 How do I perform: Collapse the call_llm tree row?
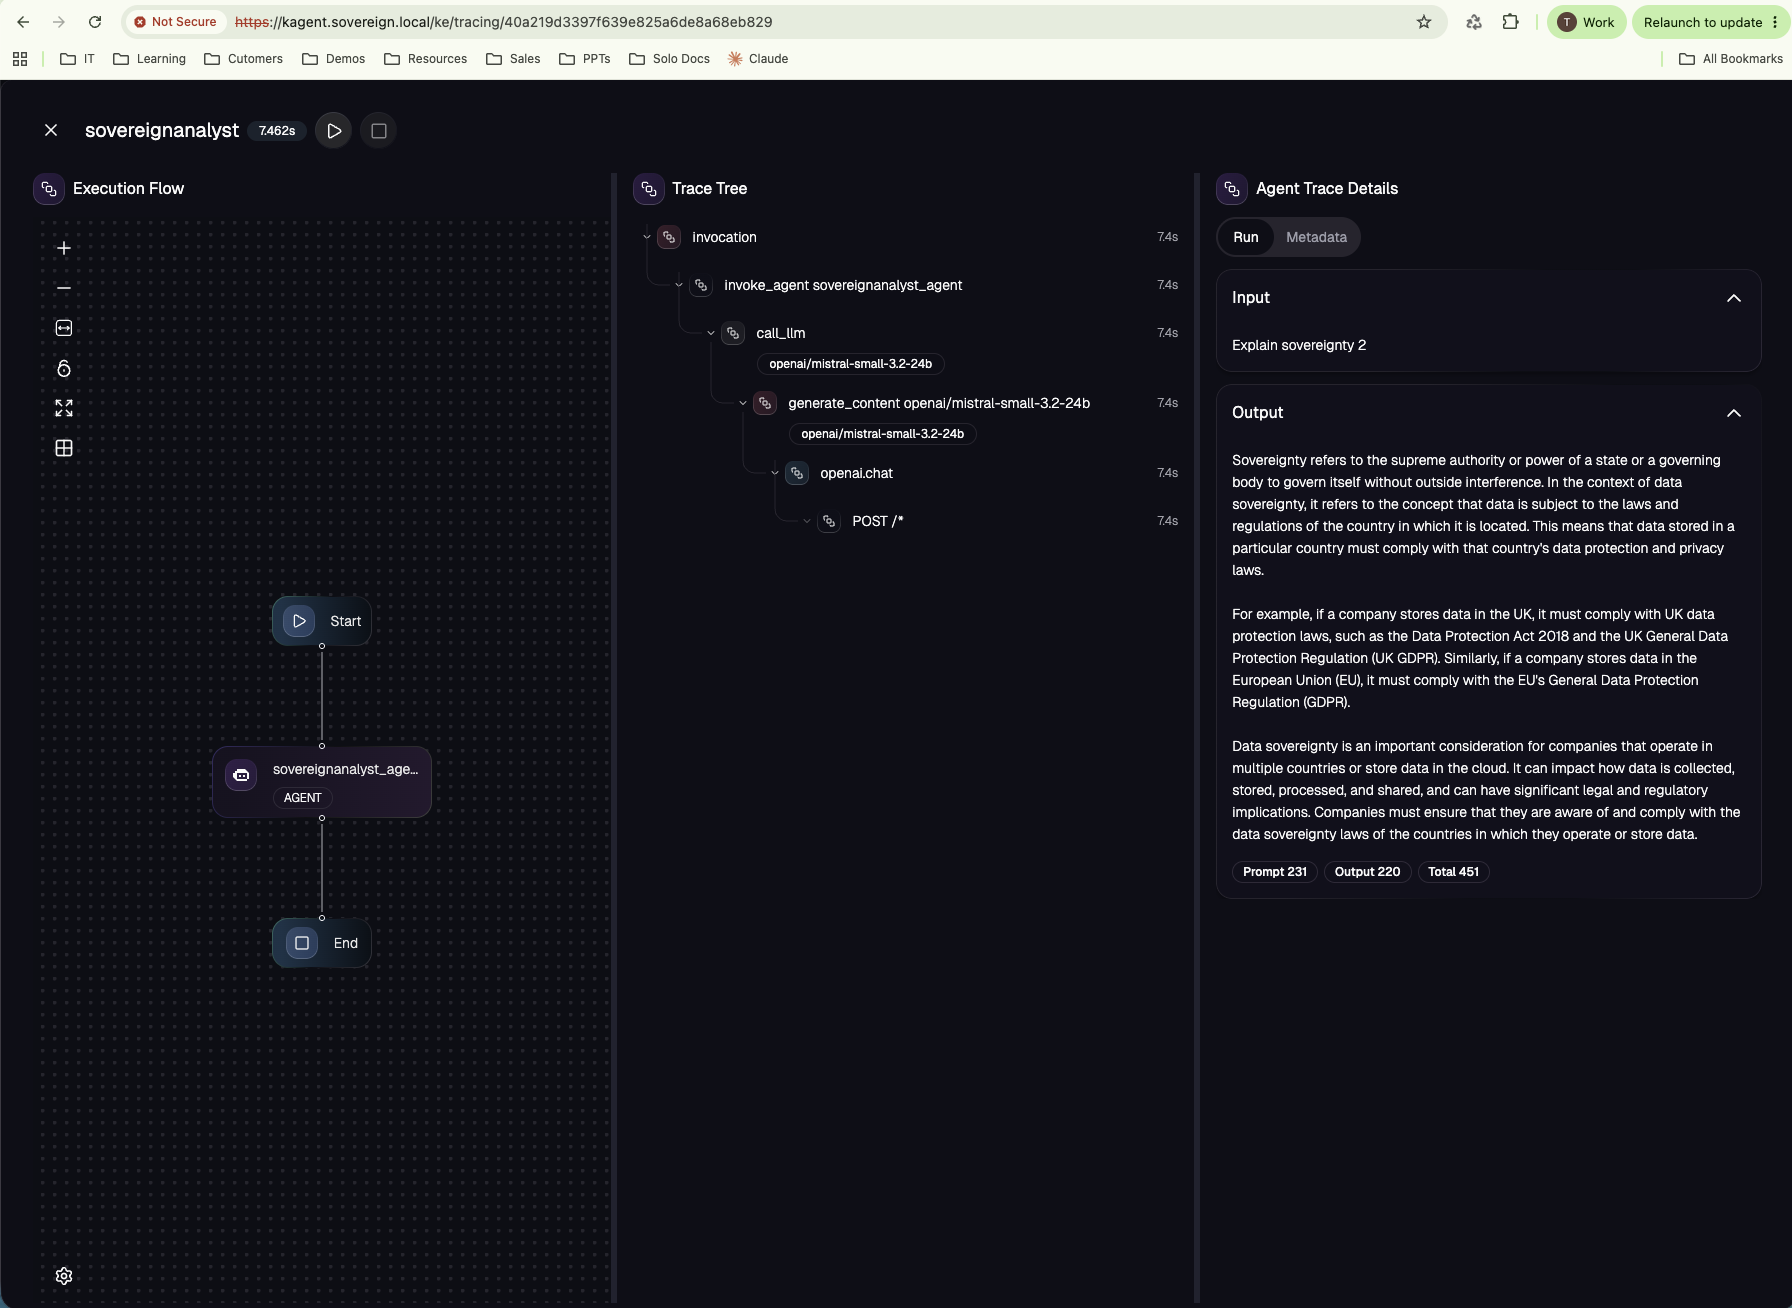(x=711, y=333)
